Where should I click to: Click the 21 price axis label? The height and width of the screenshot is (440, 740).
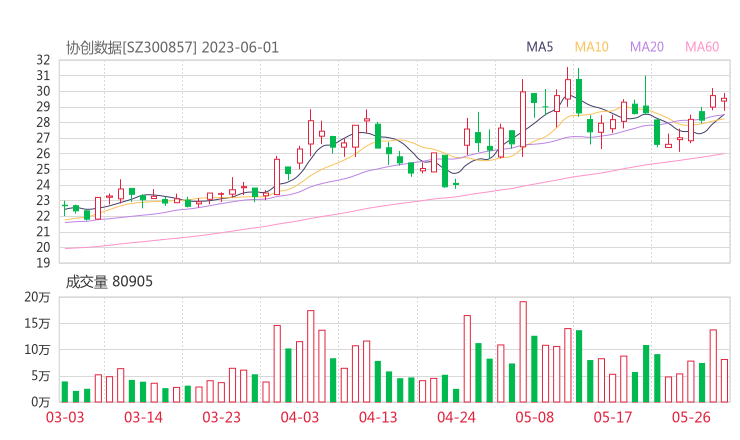coord(43,231)
